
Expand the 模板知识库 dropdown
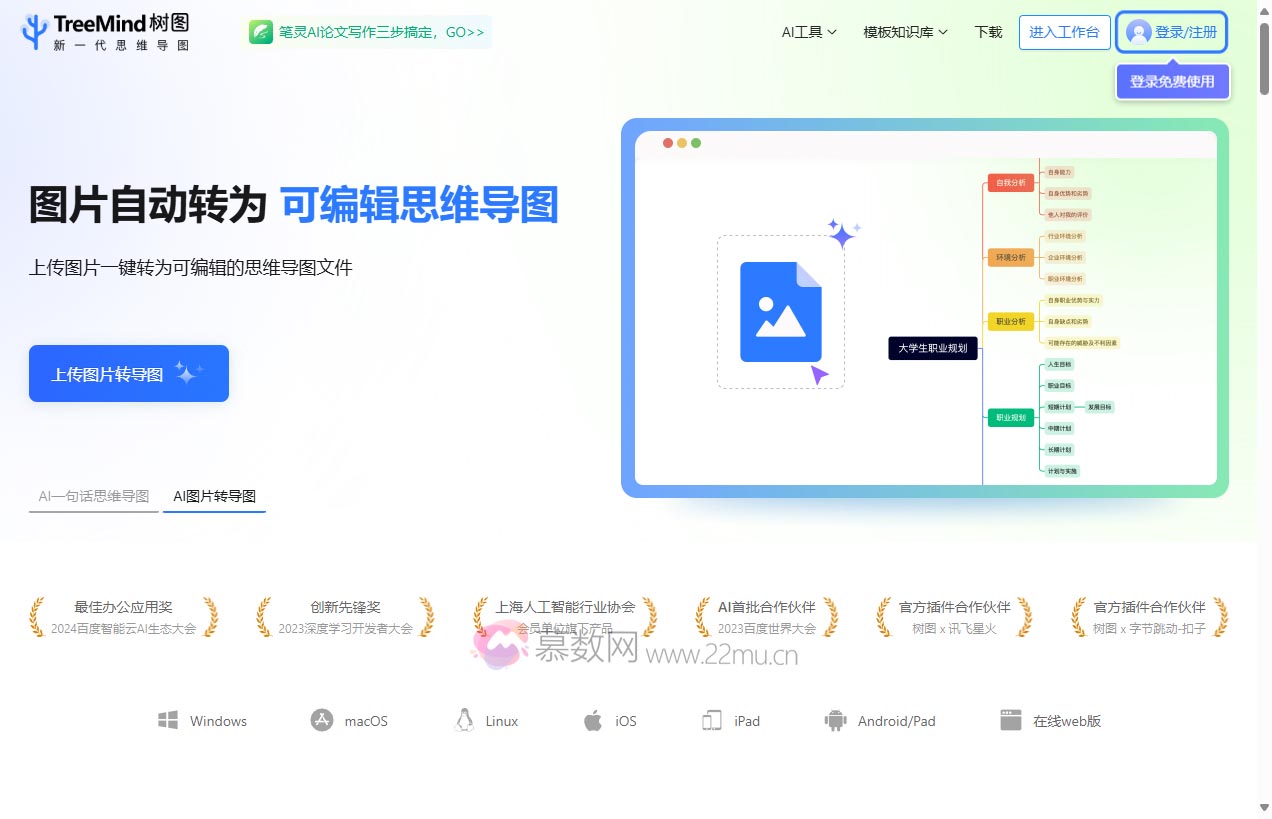(x=903, y=31)
